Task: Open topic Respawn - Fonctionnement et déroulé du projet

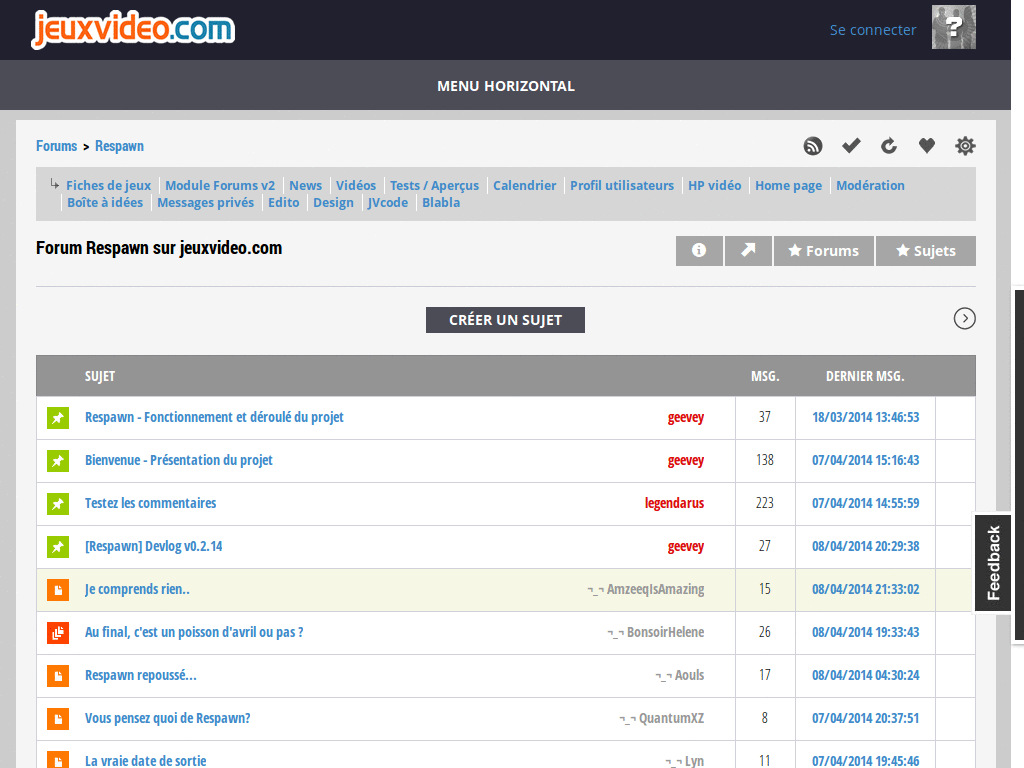Action: click(x=214, y=417)
